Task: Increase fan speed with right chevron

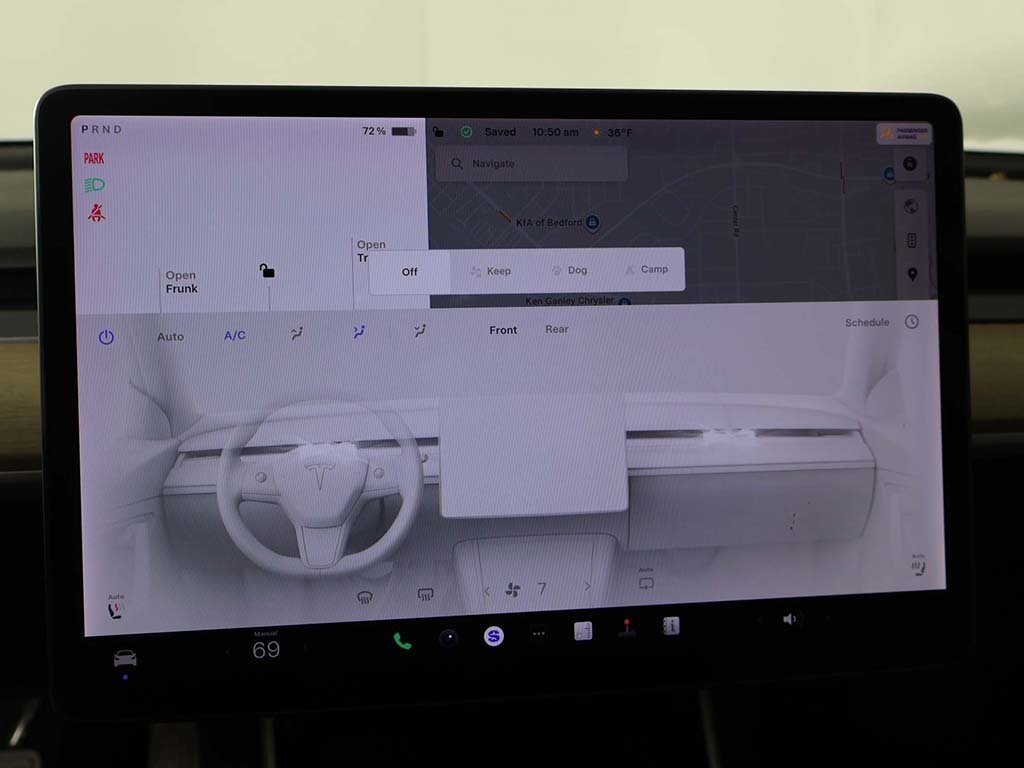Action: click(587, 587)
